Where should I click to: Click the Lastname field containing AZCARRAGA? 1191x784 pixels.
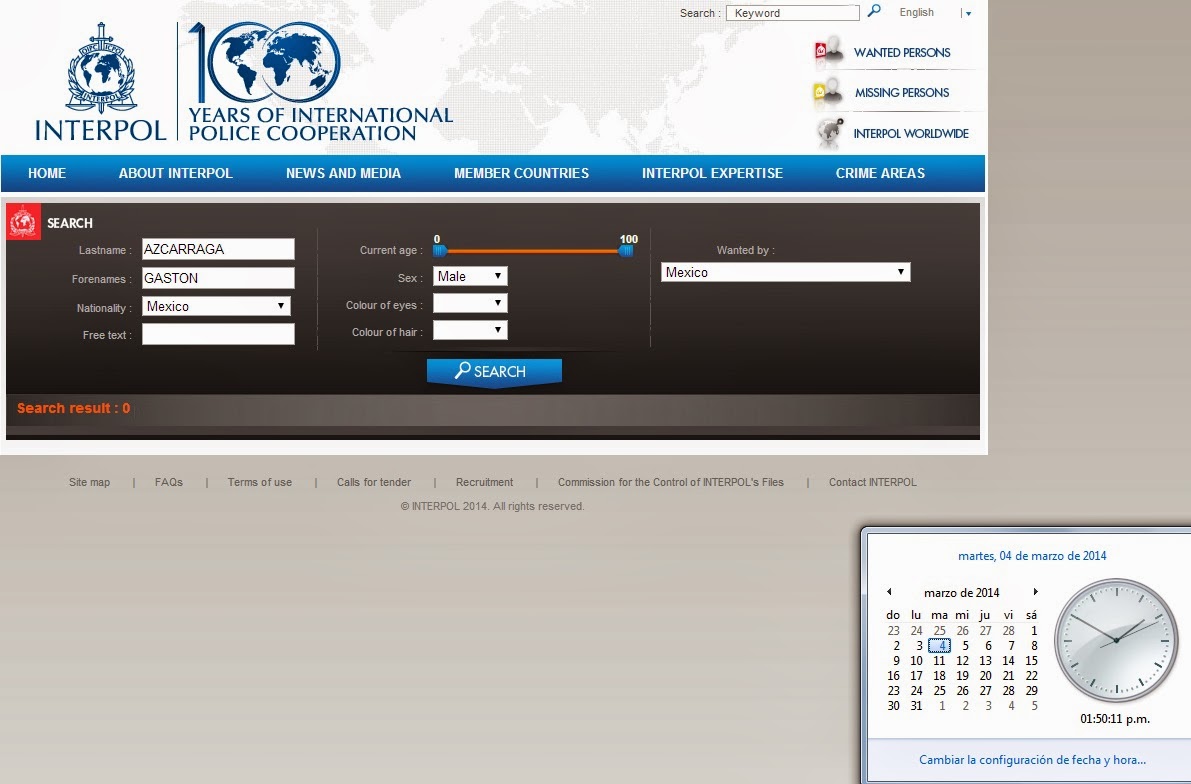(x=218, y=249)
